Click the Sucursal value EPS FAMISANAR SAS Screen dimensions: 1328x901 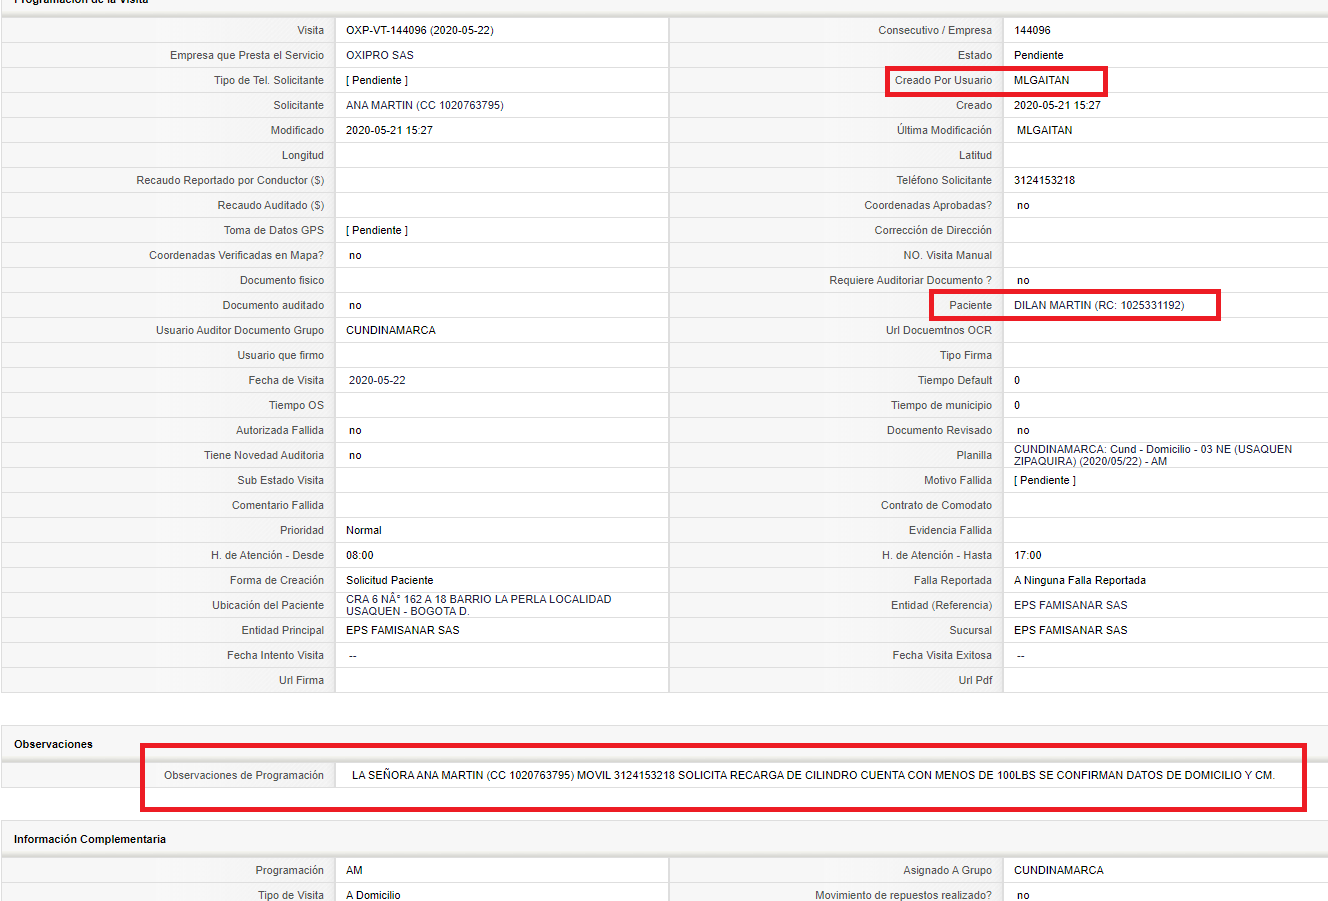pyautogui.click(x=1071, y=630)
